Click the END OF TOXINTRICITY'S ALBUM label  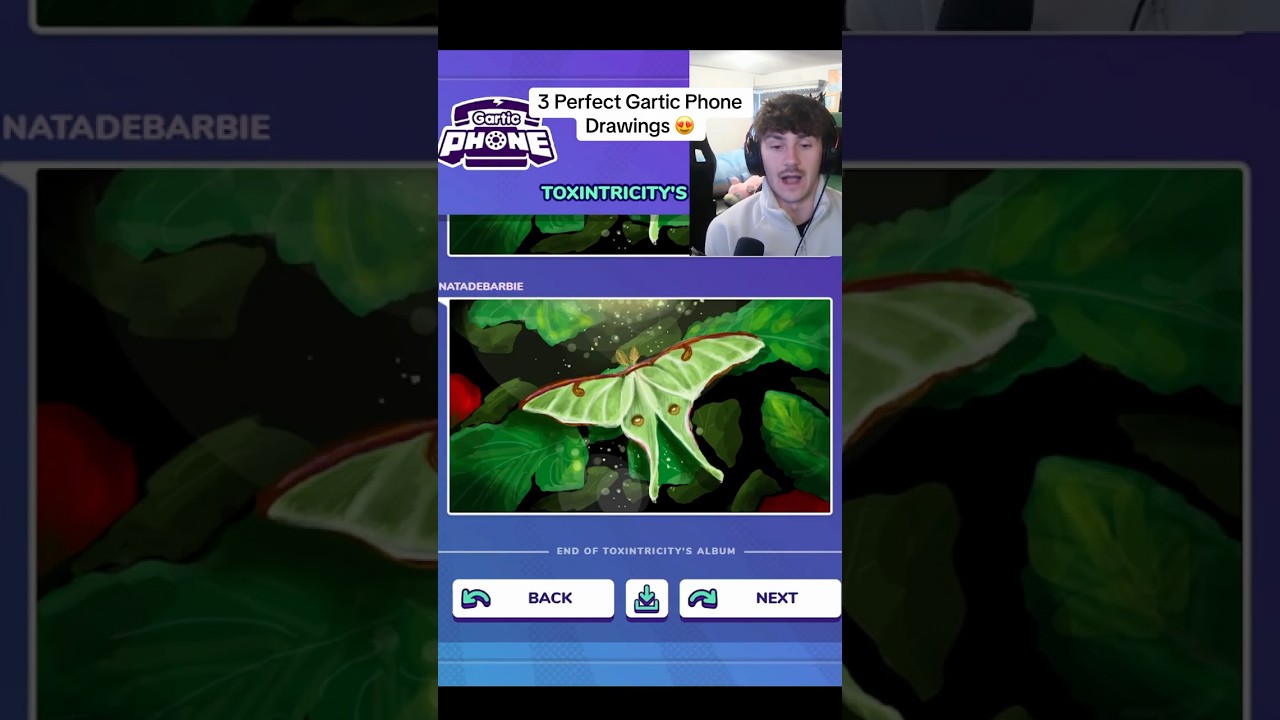click(646, 551)
